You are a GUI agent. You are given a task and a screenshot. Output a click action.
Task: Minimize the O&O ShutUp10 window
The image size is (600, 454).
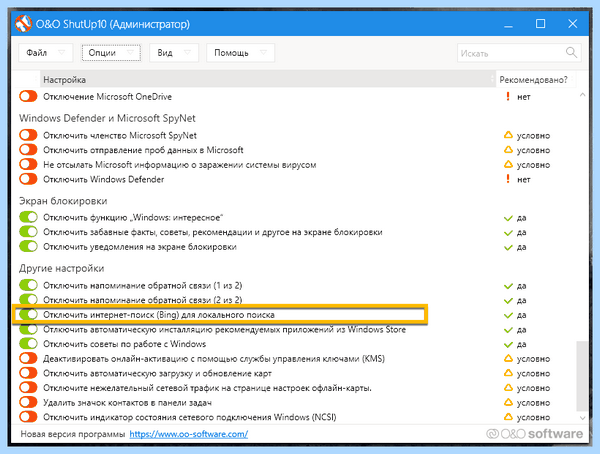pyautogui.click(x=508, y=24)
